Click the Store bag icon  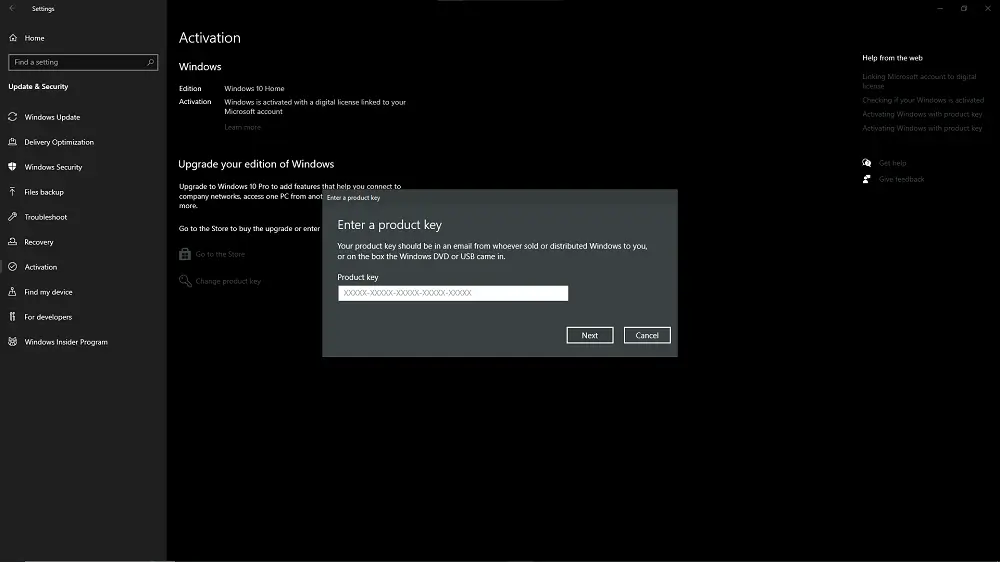point(185,254)
